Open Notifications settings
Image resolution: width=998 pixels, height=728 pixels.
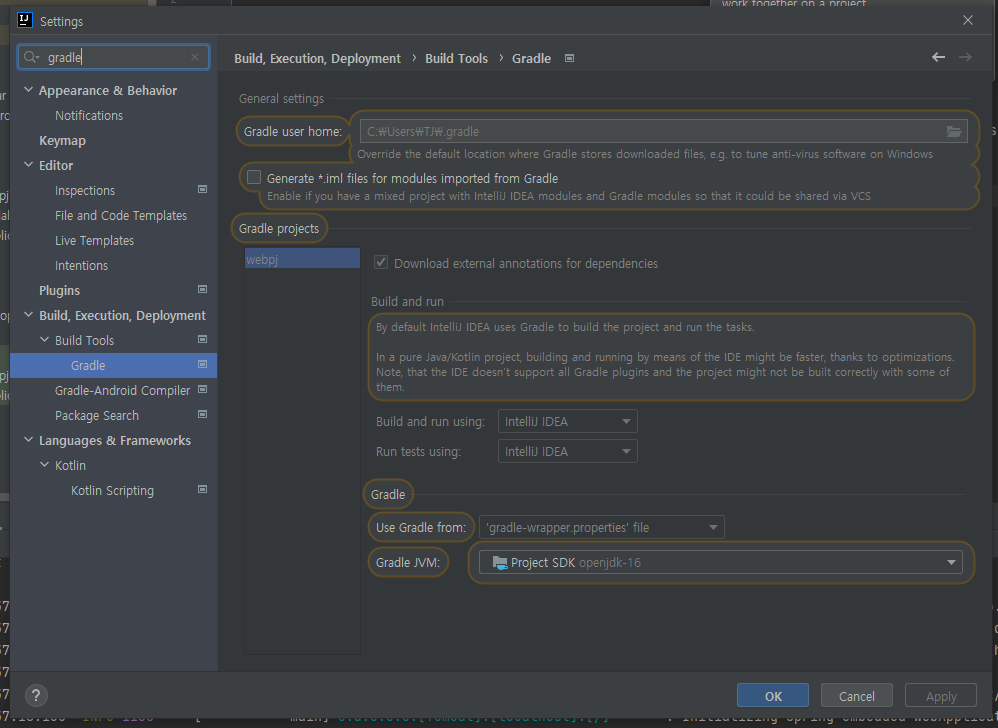pos(89,115)
